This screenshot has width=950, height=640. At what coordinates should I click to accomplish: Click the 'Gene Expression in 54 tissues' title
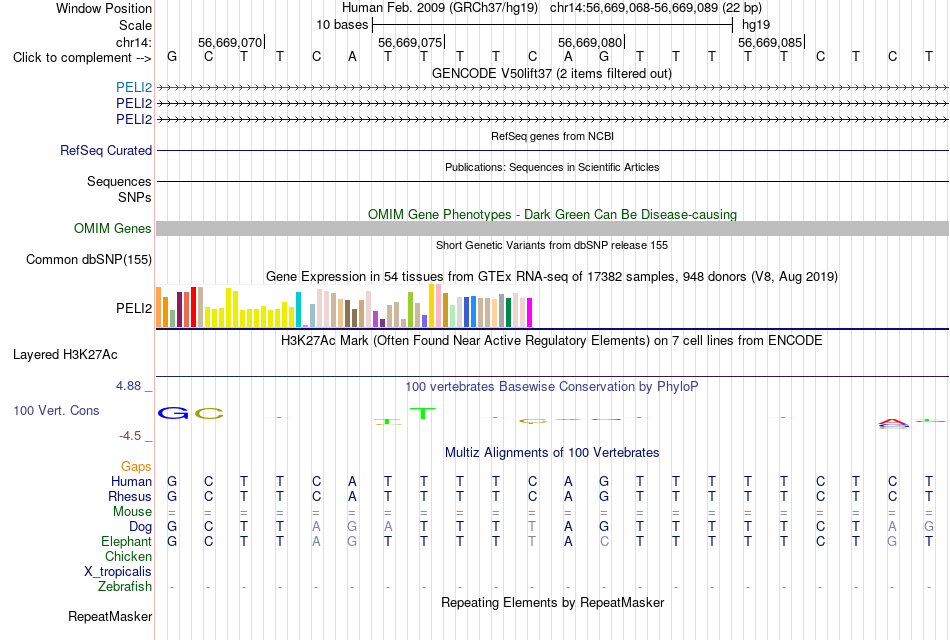tap(552, 277)
